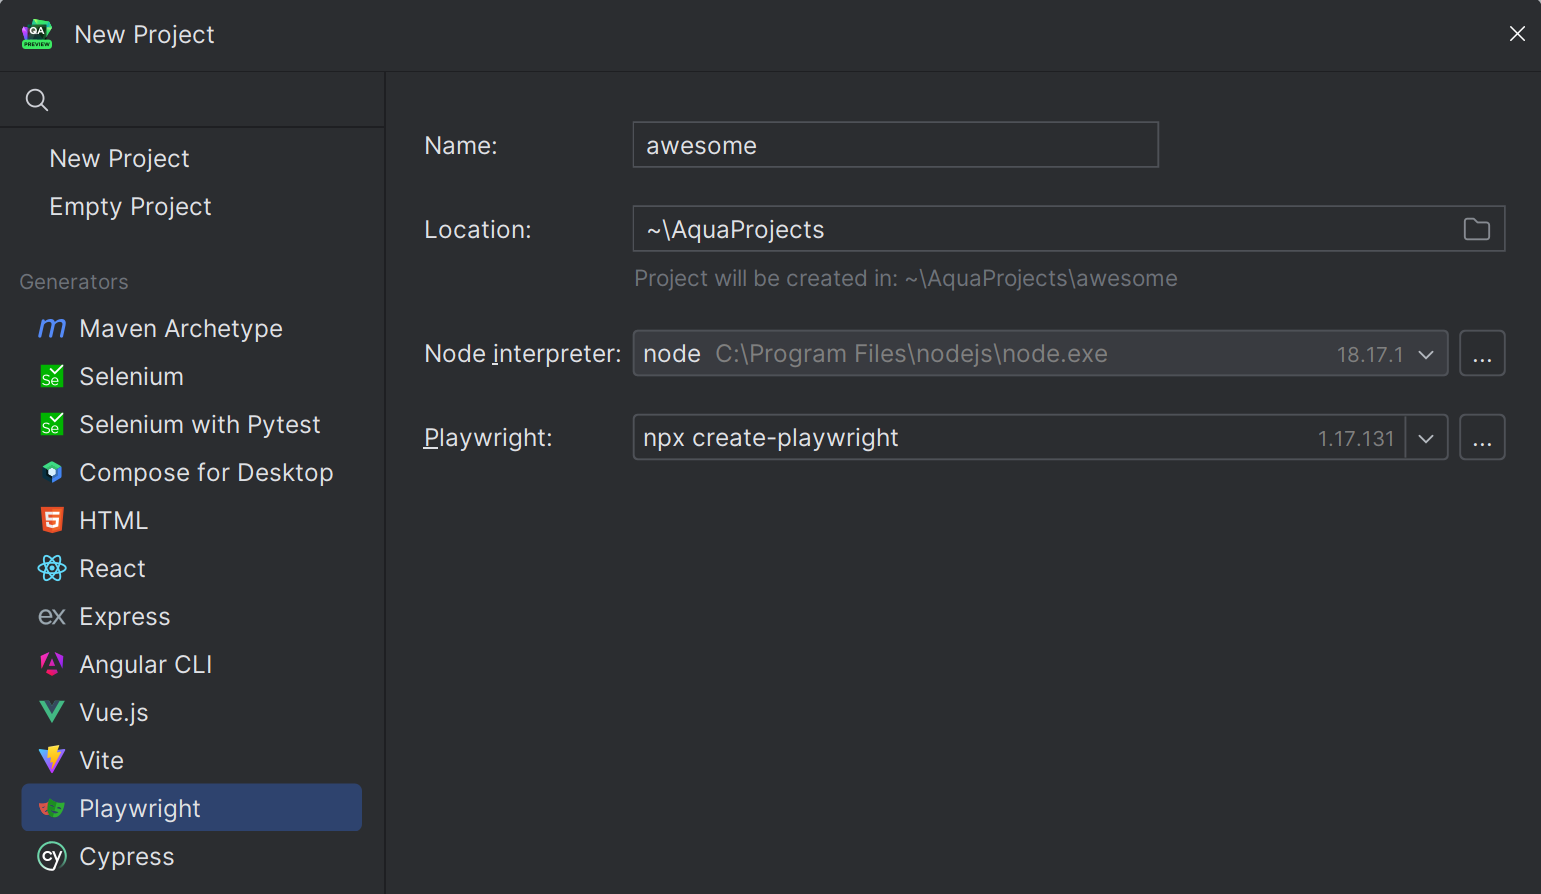Viewport: 1541px width, 894px height.
Task: Open browse dialog for Node interpreter
Action: 1482,354
